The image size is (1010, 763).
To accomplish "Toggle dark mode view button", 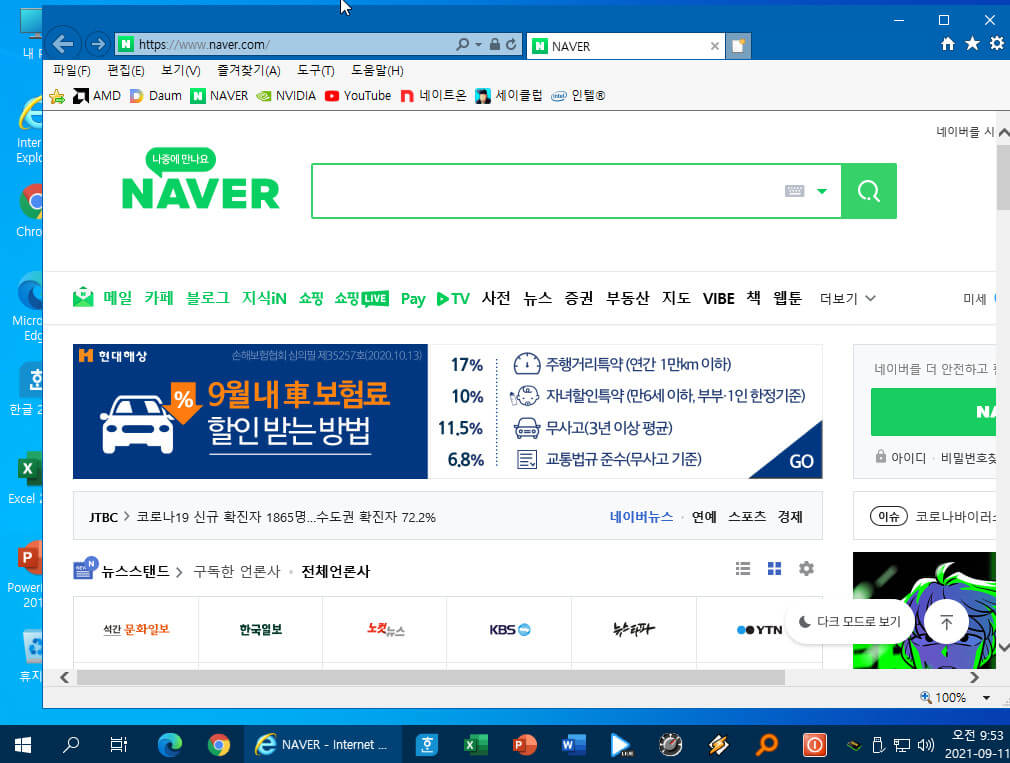I will pyautogui.click(x=850, y=621).
